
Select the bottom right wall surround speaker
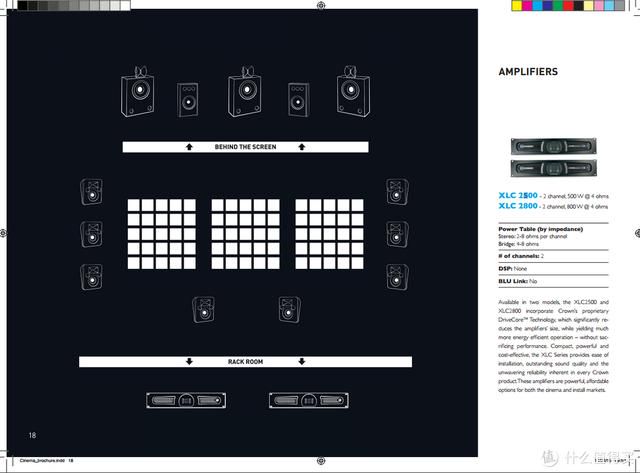coord(397,277)
